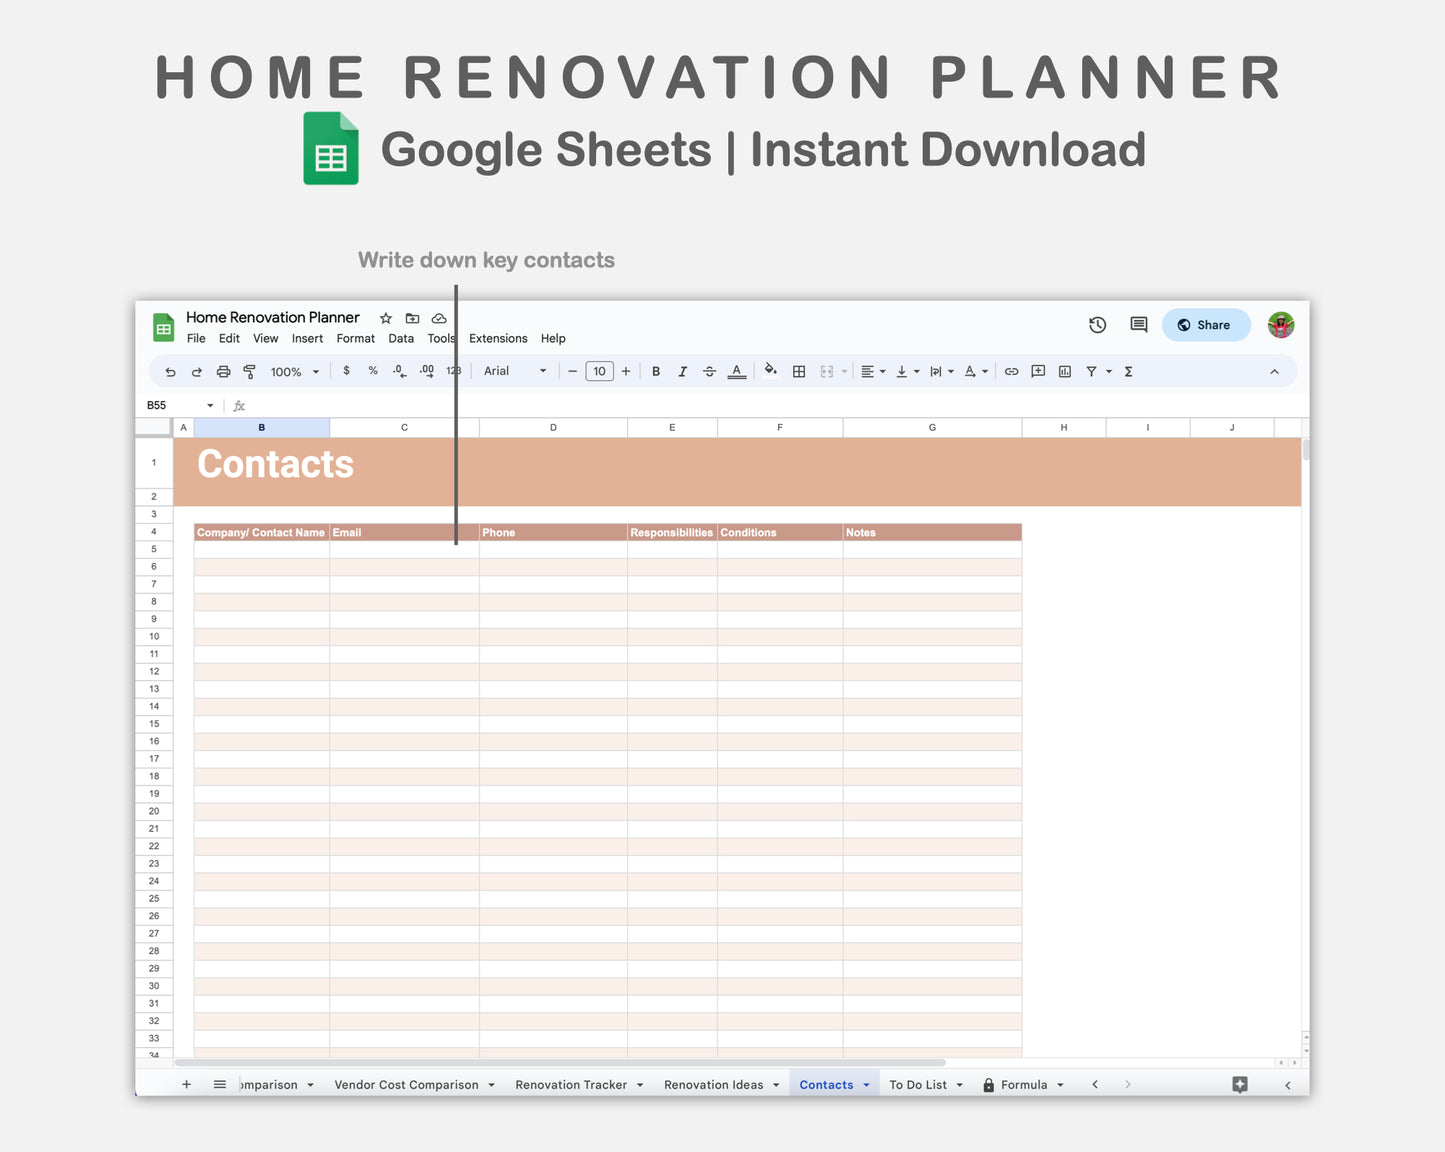
Task: Toggle italic formatting
Action: tap(683, 371)
